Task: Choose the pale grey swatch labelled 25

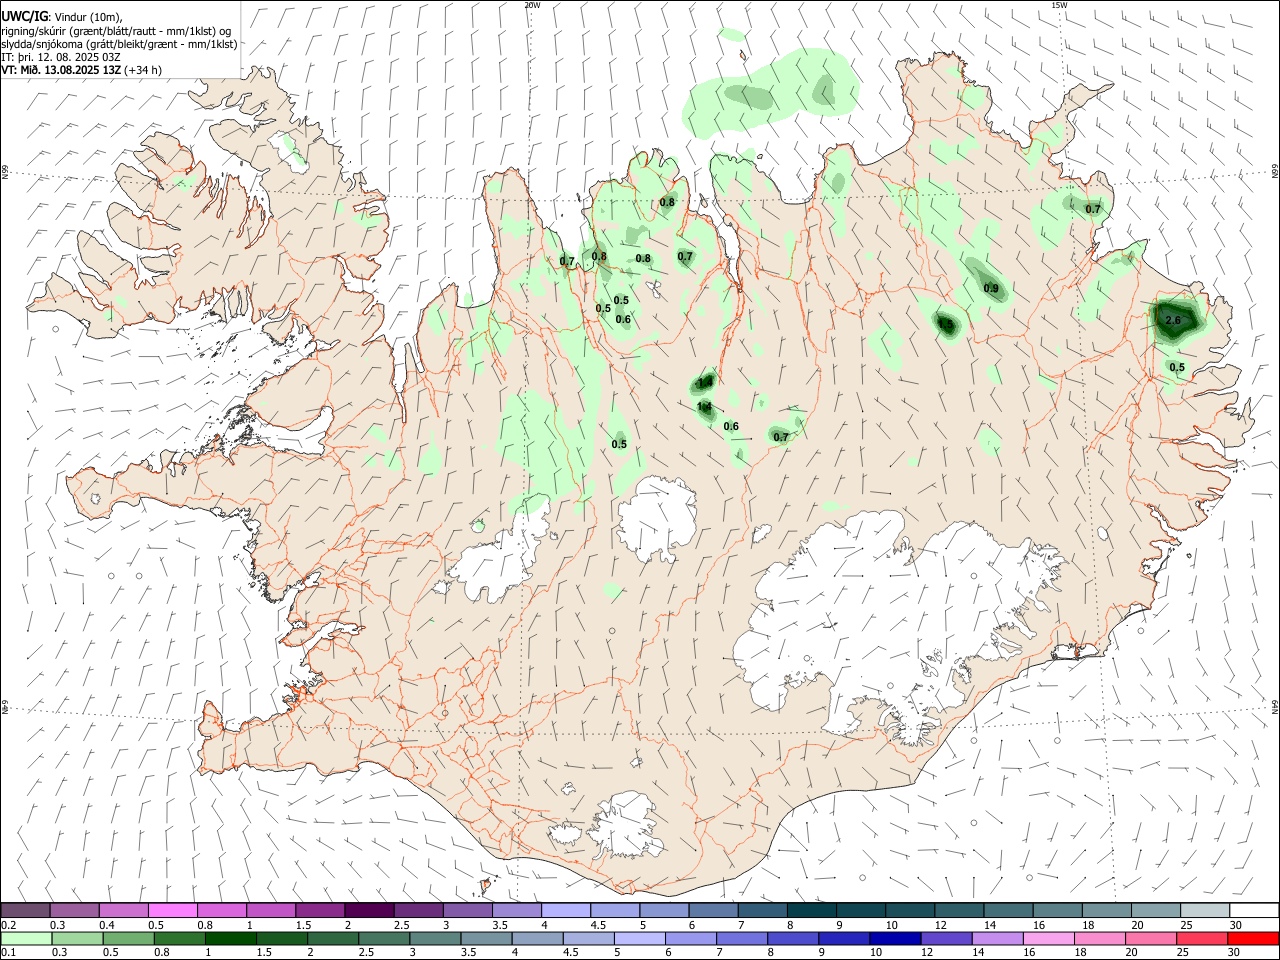Action: pyautogui.click(x=1205, y=910)
